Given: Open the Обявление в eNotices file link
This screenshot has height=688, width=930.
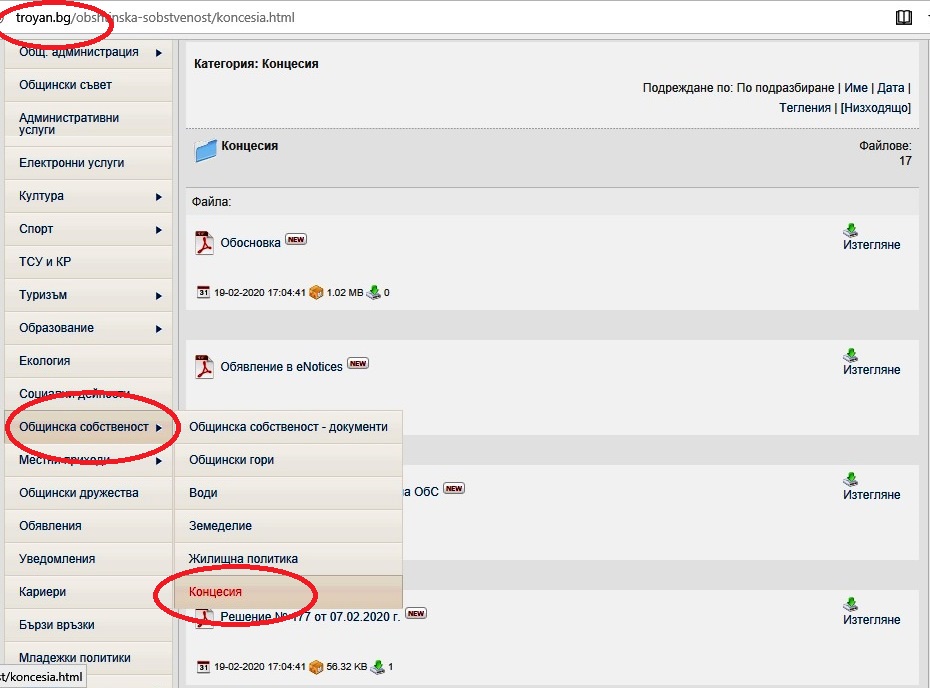Looking at the screenshot, I should (281, 367).
